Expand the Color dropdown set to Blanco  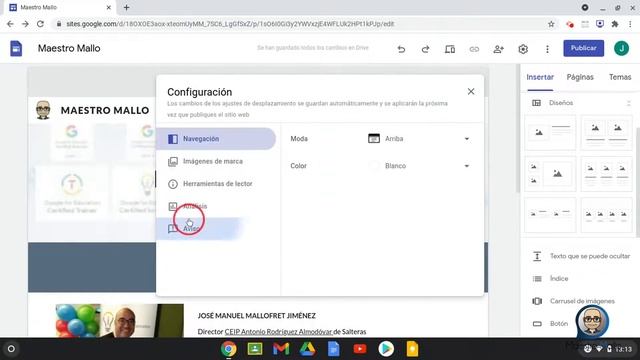coord(419,166)
